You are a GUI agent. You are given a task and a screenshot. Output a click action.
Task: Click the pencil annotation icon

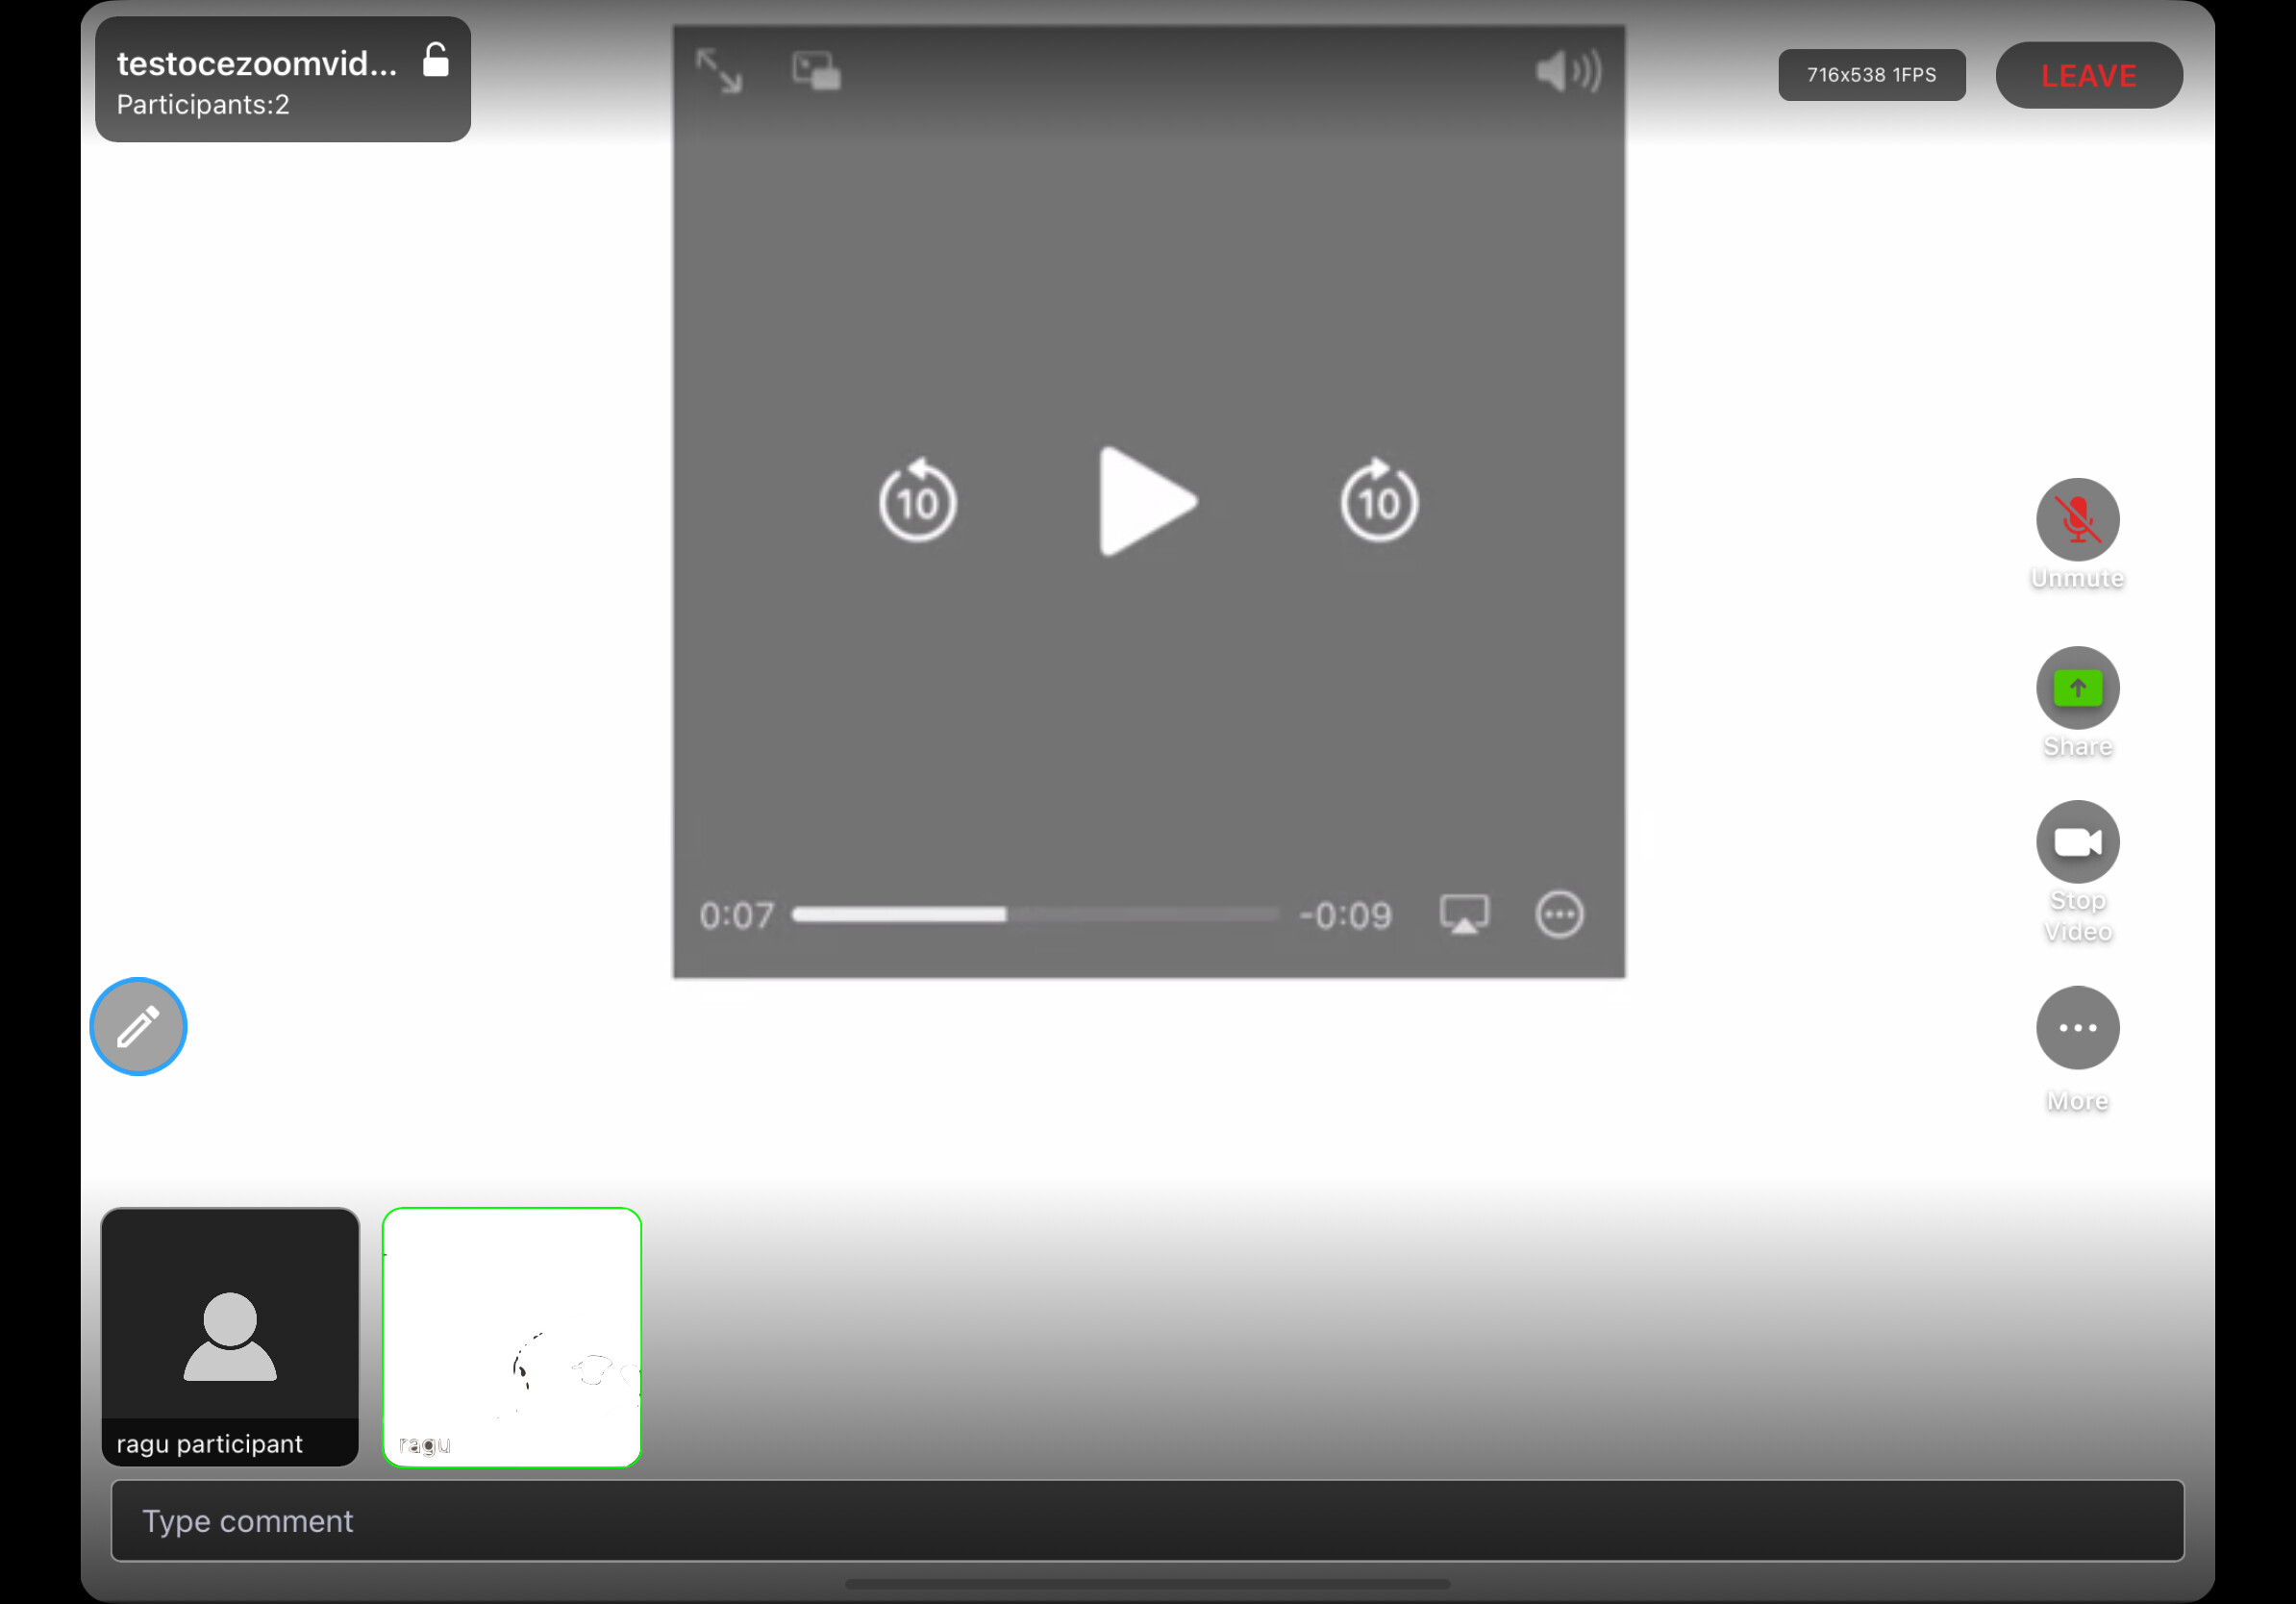pyautogui.click(x=138, y=1026)
